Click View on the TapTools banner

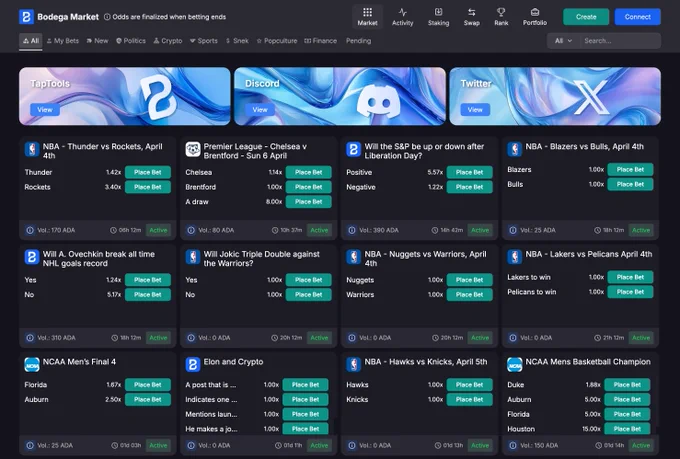point(45,110)
